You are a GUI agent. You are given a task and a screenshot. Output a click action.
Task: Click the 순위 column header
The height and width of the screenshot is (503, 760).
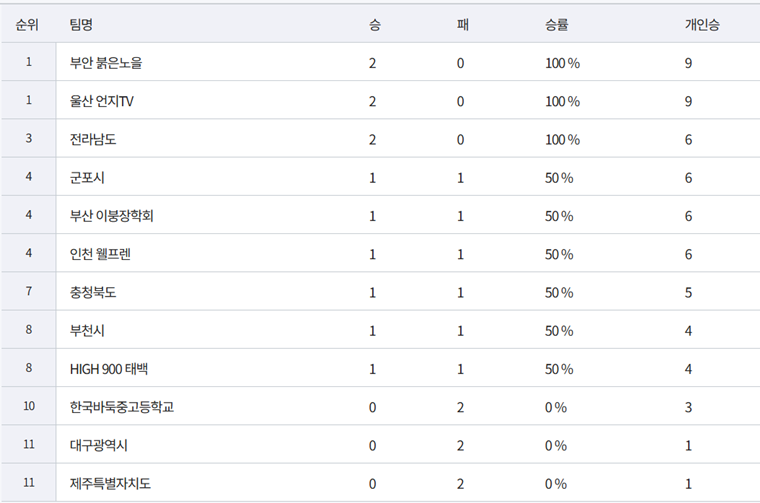point(27,24)
